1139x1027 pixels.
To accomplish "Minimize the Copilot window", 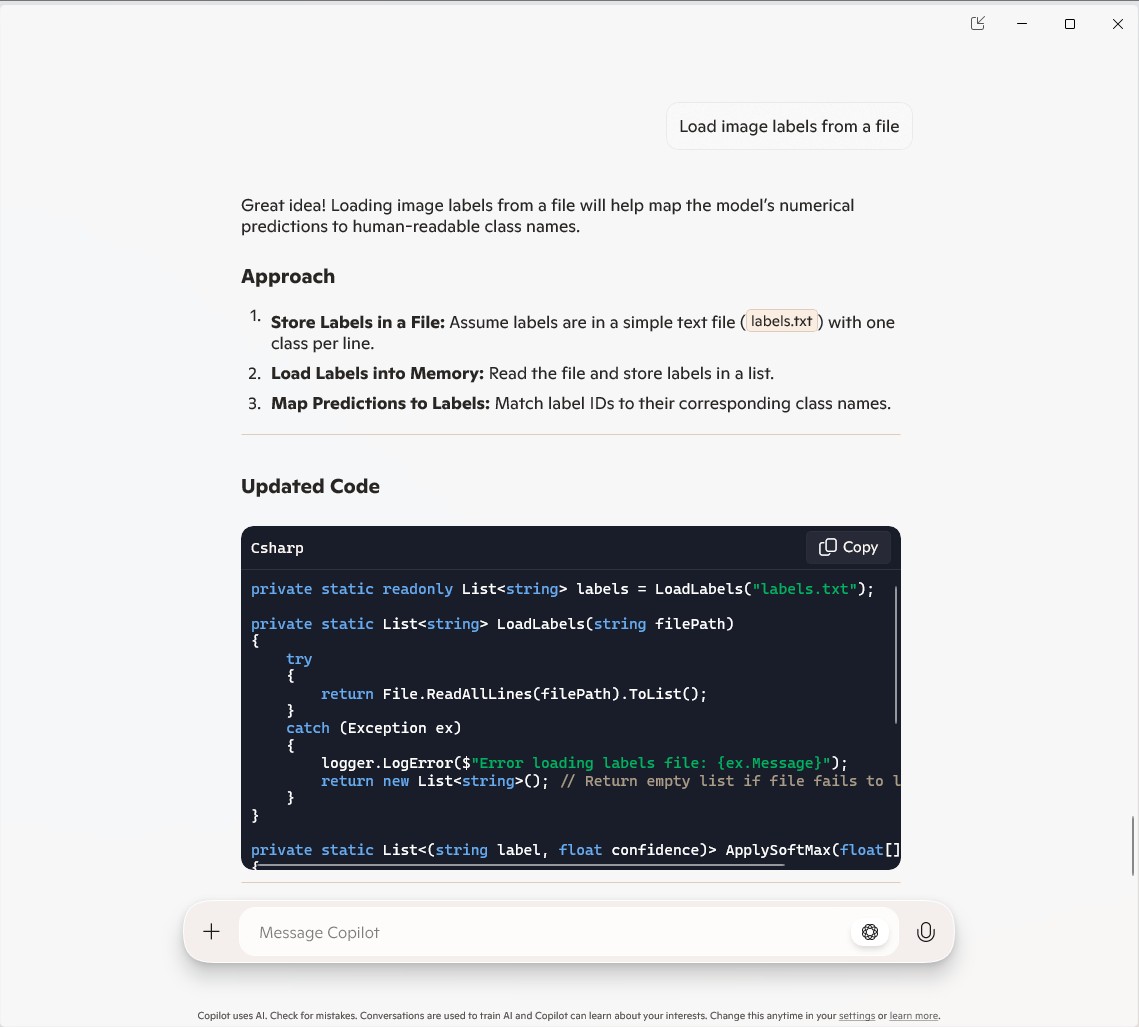I will [x=1023, y=24].
